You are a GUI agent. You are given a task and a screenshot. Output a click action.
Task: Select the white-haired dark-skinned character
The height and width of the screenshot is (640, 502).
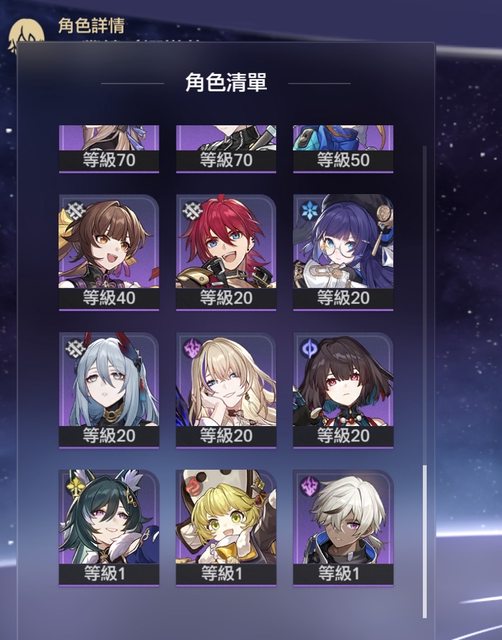click(343, 528)
